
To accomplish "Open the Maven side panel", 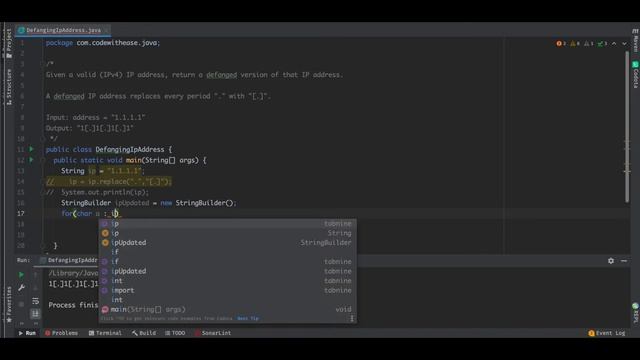I will pos(635,41).
